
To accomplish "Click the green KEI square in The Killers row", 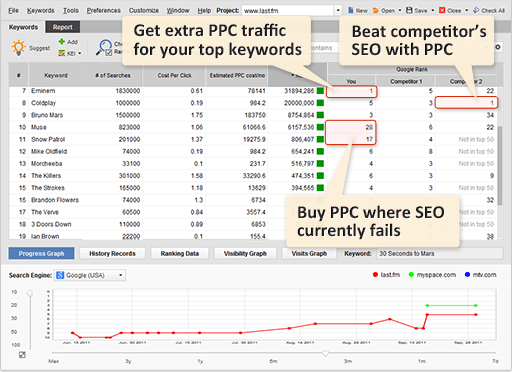I will (x=320, y=176).
